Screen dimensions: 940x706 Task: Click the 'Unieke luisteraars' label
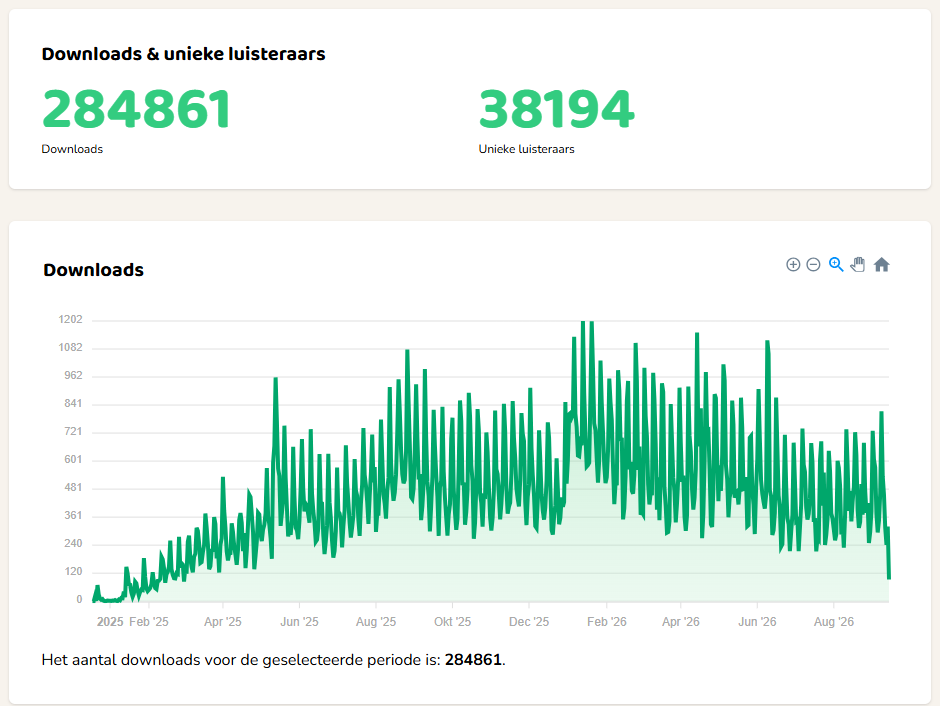(x=526, y=149)
